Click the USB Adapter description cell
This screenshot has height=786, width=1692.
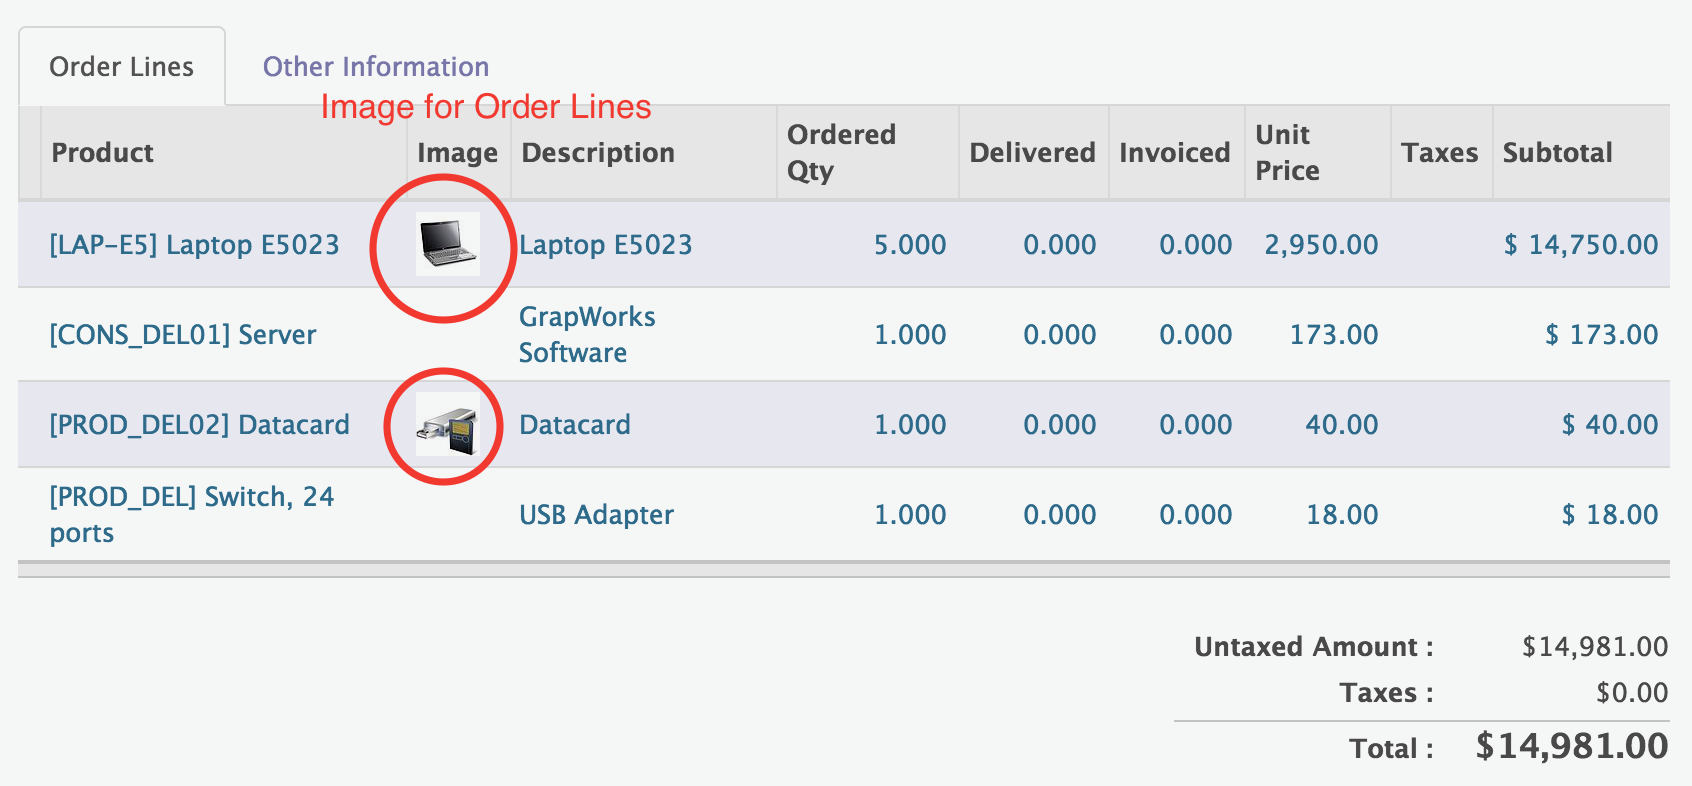[x=595, y=514]
